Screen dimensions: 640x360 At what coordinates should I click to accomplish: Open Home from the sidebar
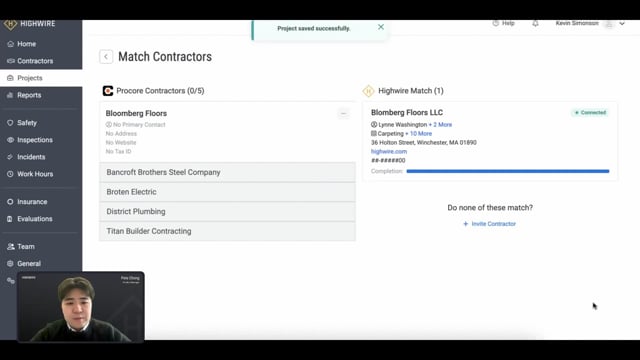click(x=22, y=44)
